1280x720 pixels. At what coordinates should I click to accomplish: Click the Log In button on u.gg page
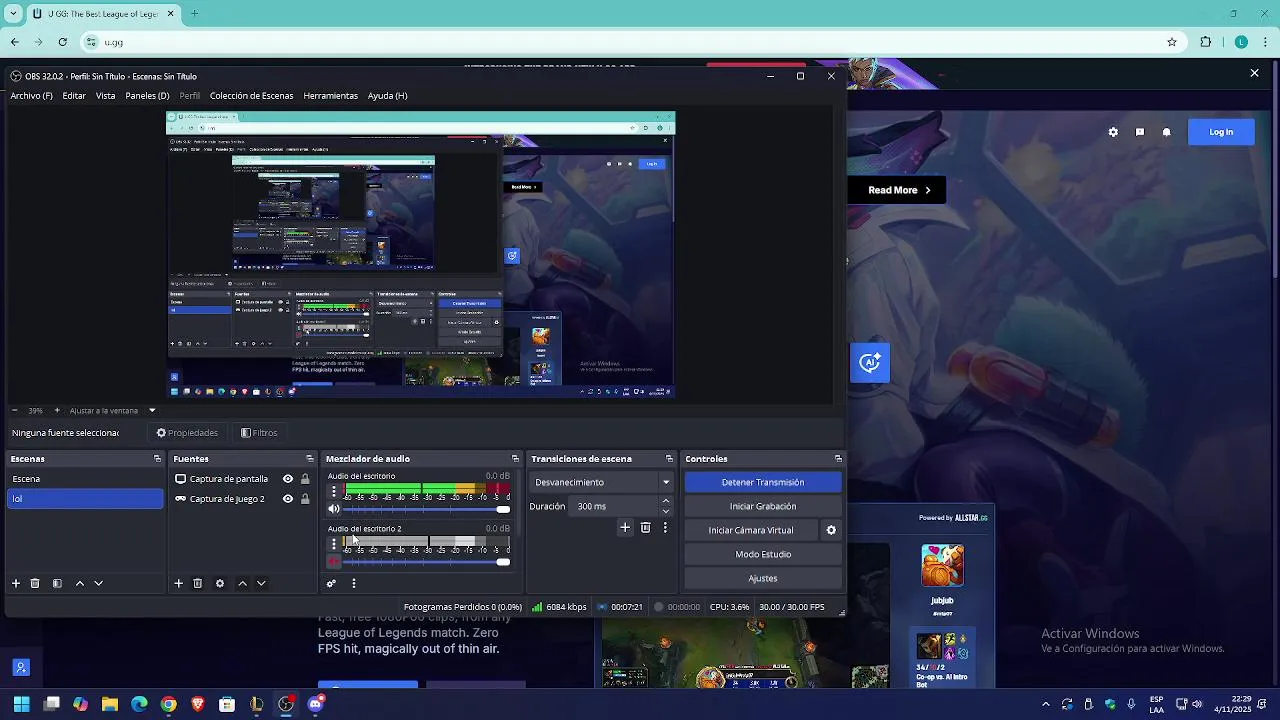(x=1221, y=132)
